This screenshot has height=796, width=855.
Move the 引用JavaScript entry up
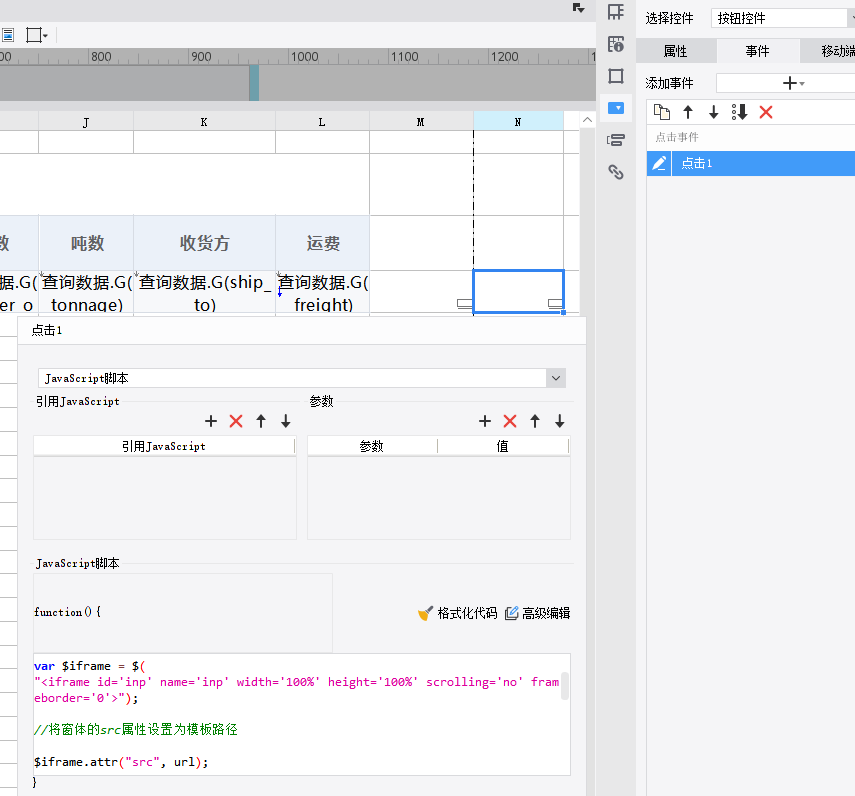coord(261,421)
